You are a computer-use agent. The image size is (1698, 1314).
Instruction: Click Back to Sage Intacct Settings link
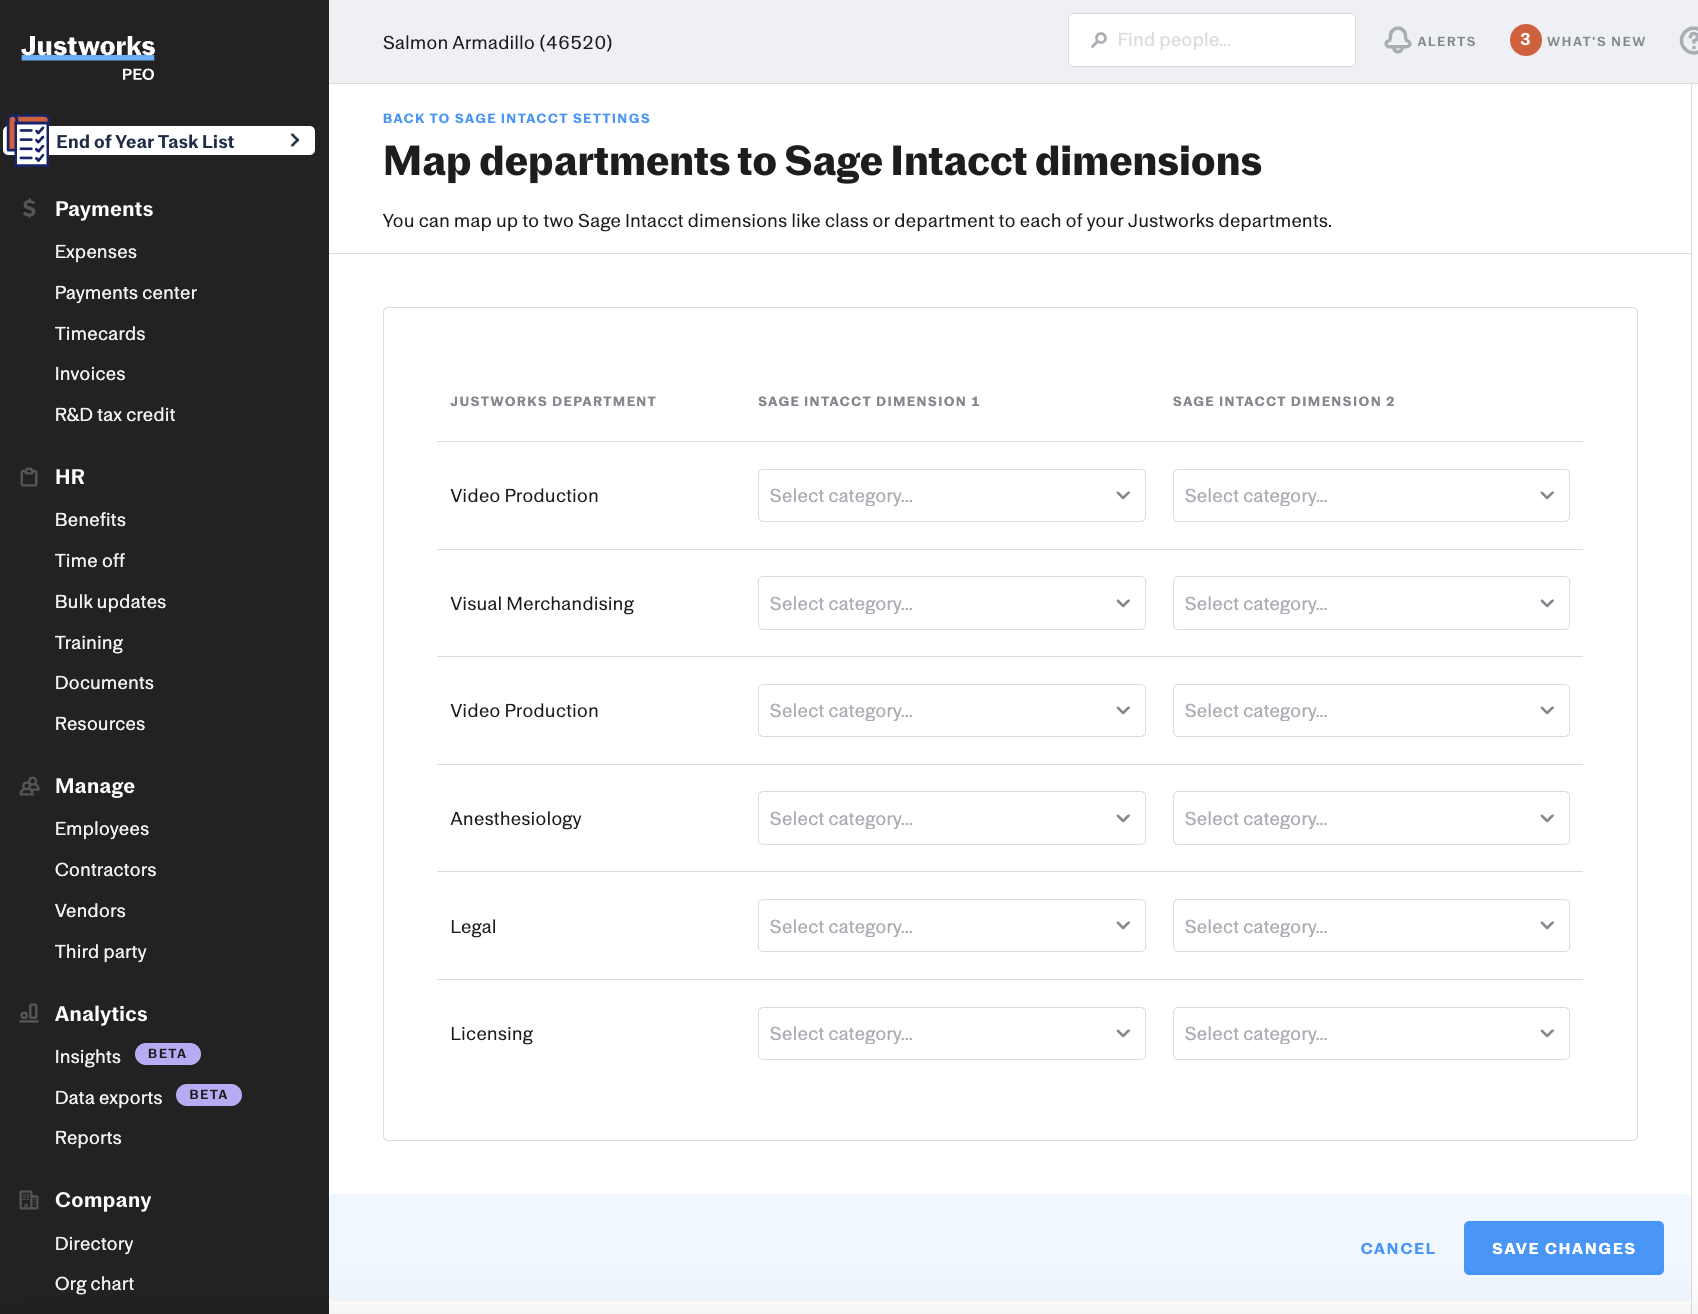[516, 118]
